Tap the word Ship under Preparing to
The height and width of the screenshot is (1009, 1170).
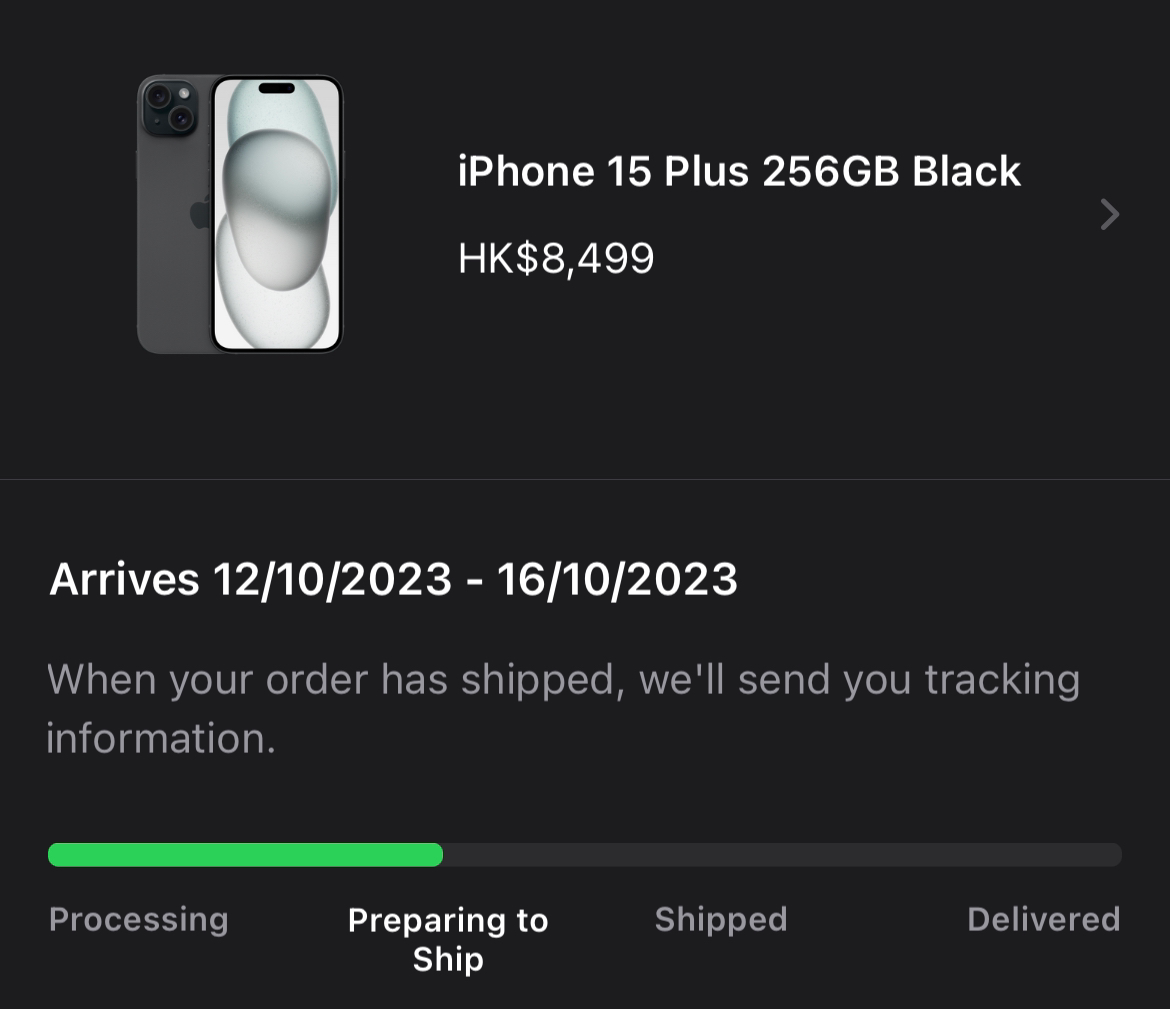click(448, 960)
